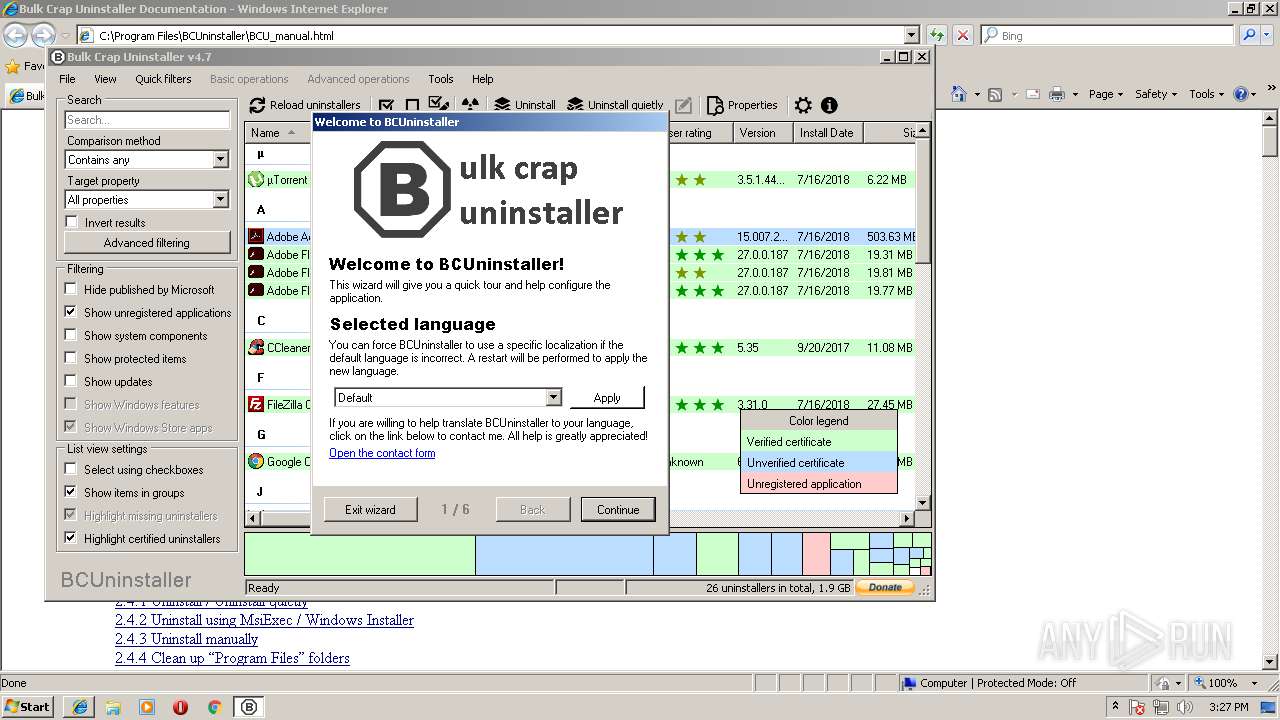This screenshot has height=720, width=1280.
Task: Open settings via the gear icon
Action: (x=803, y=105)
